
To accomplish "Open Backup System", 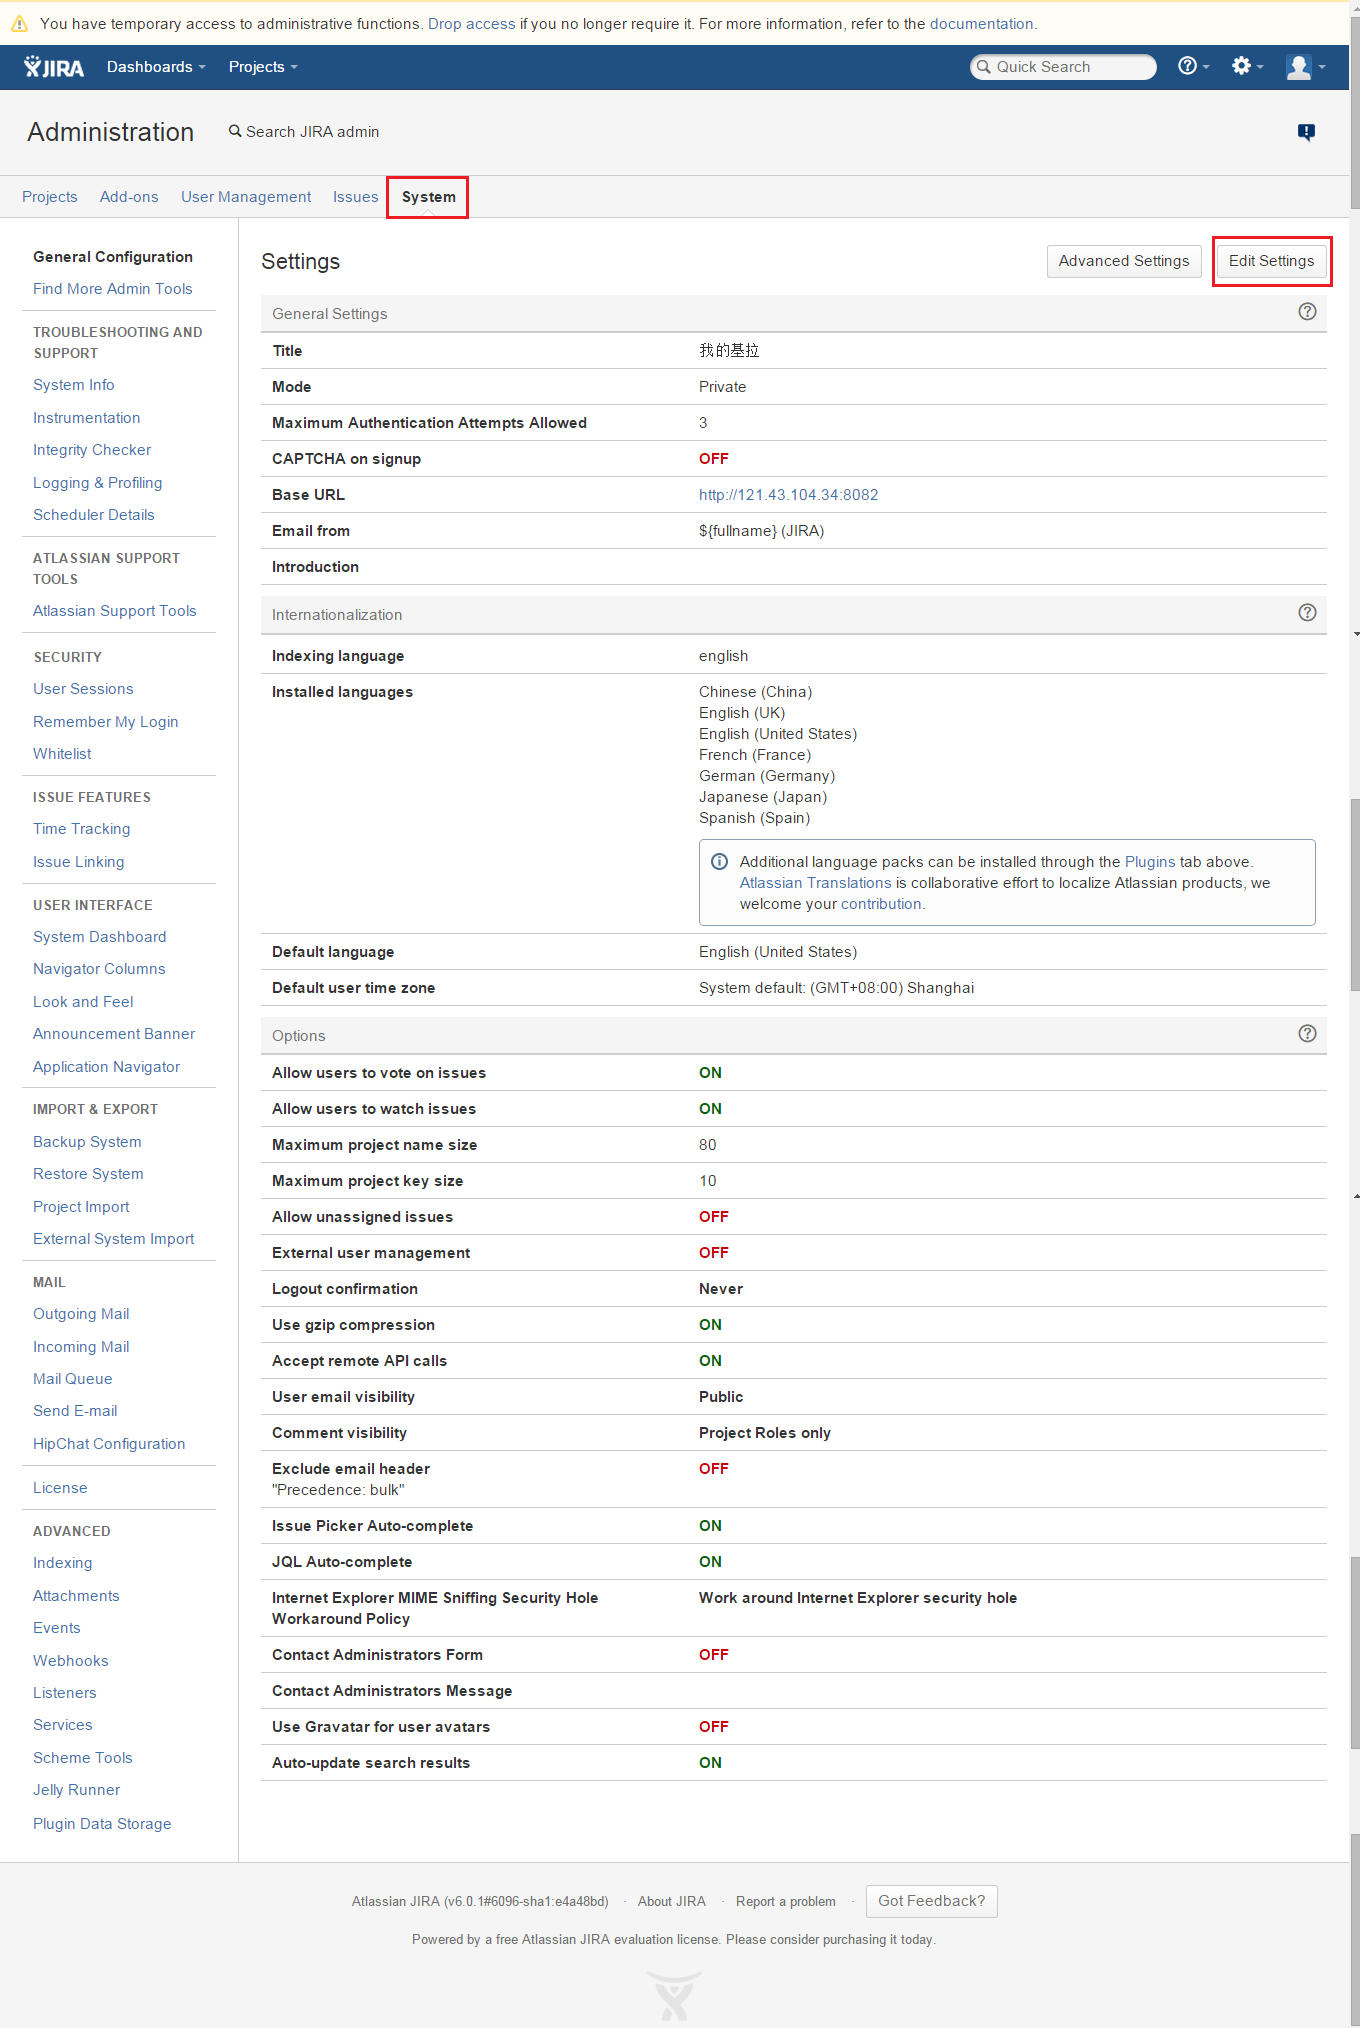I will (x=87, y=1142).
